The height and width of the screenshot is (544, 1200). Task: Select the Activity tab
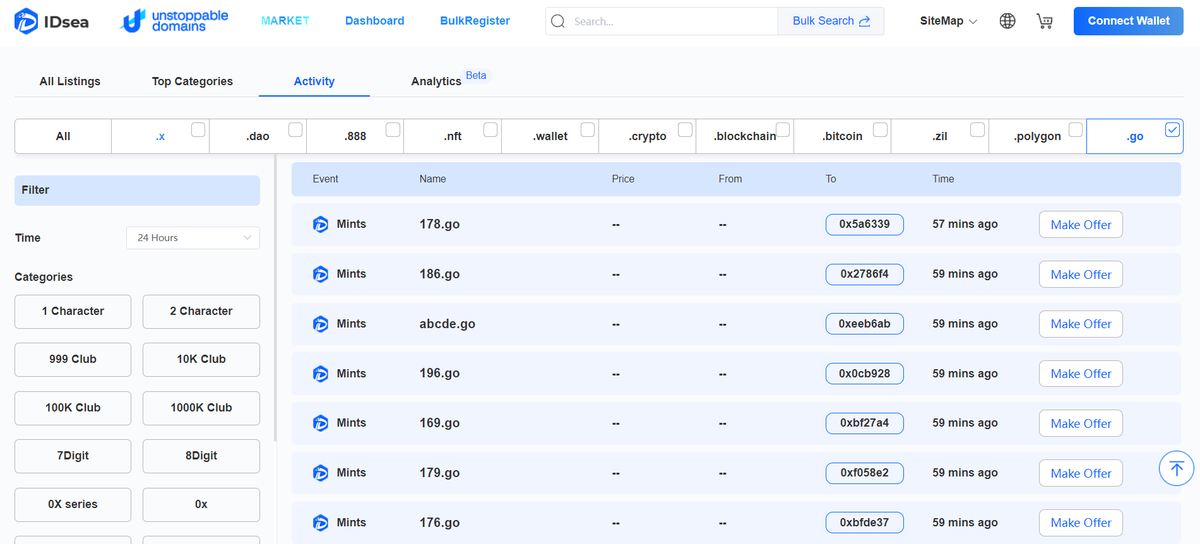[314, 81]
